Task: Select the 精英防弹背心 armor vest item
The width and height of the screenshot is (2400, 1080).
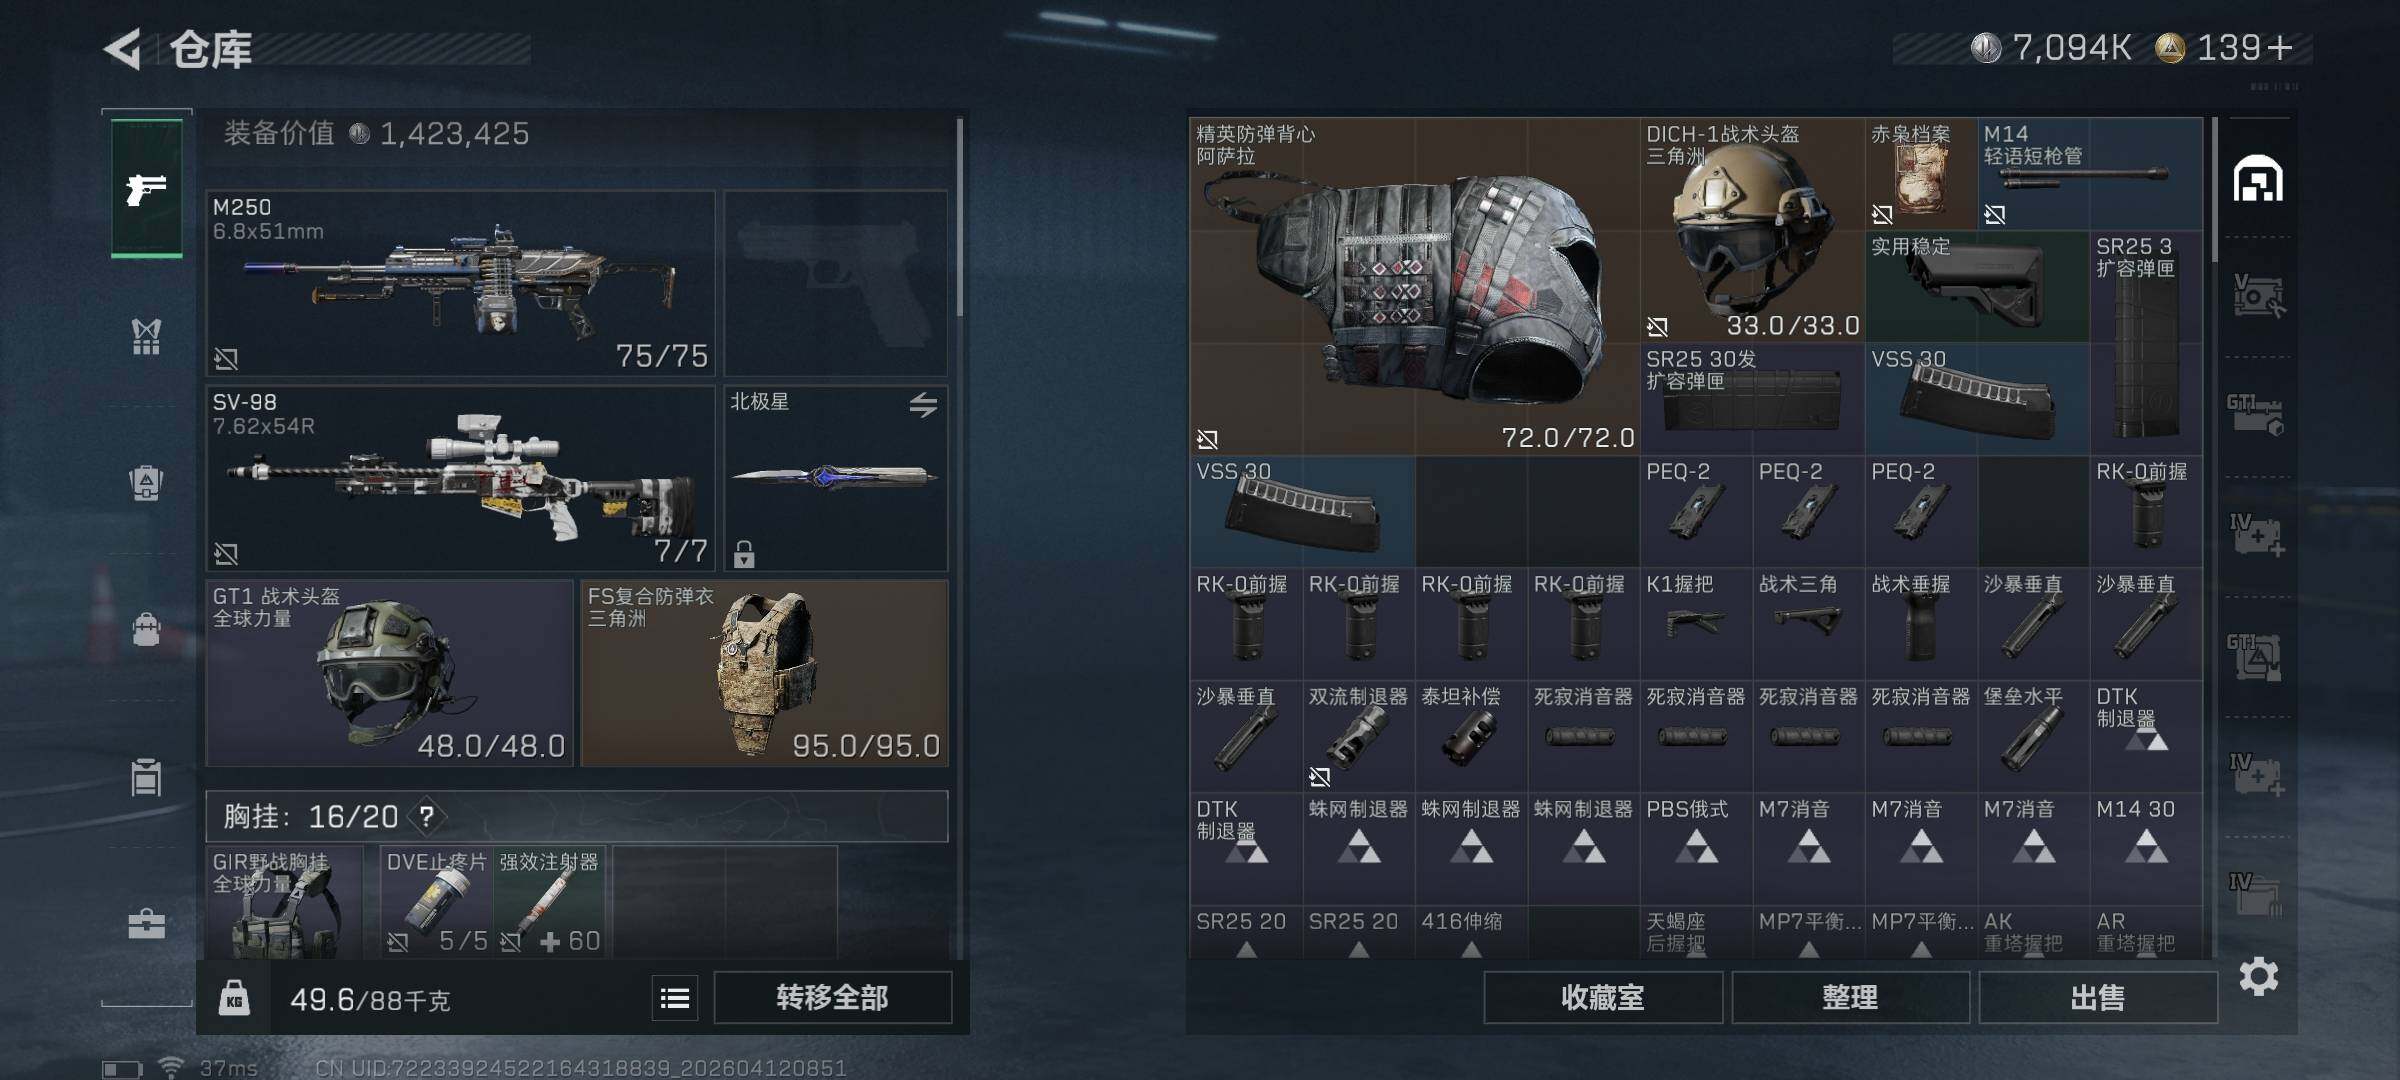Action: (x=1414, y=286)
